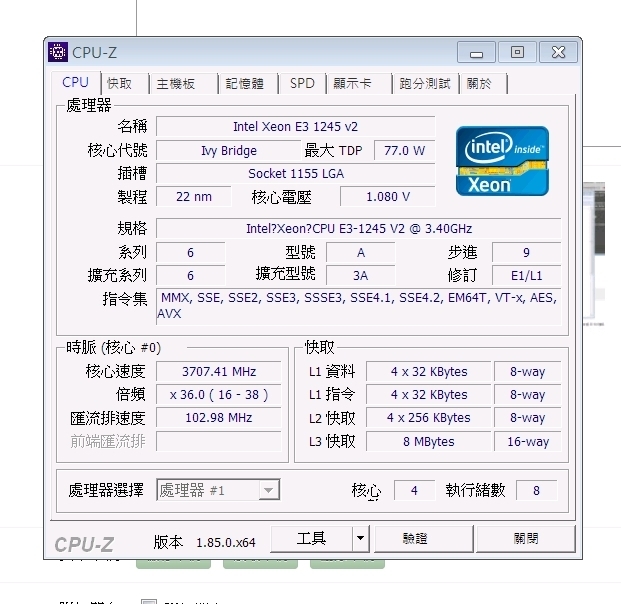
Task: Click the L3 快取 8 MBytes value
Action: (x=429, y=441)
